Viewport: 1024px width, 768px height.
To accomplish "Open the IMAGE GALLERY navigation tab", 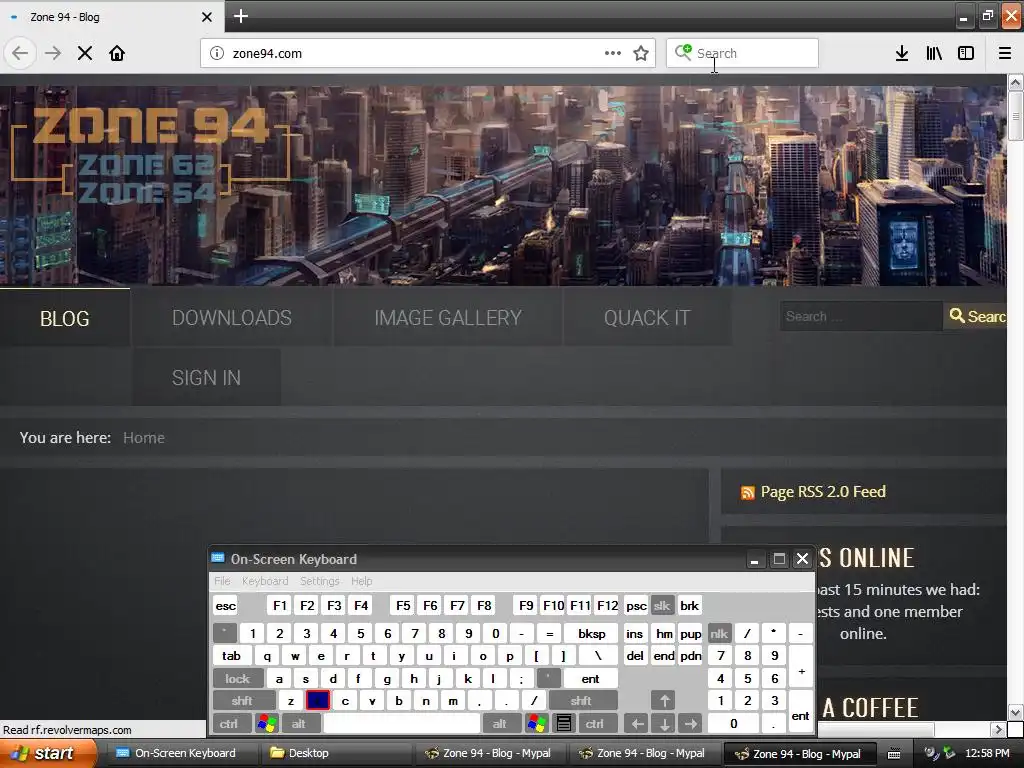I will [448, 317].
